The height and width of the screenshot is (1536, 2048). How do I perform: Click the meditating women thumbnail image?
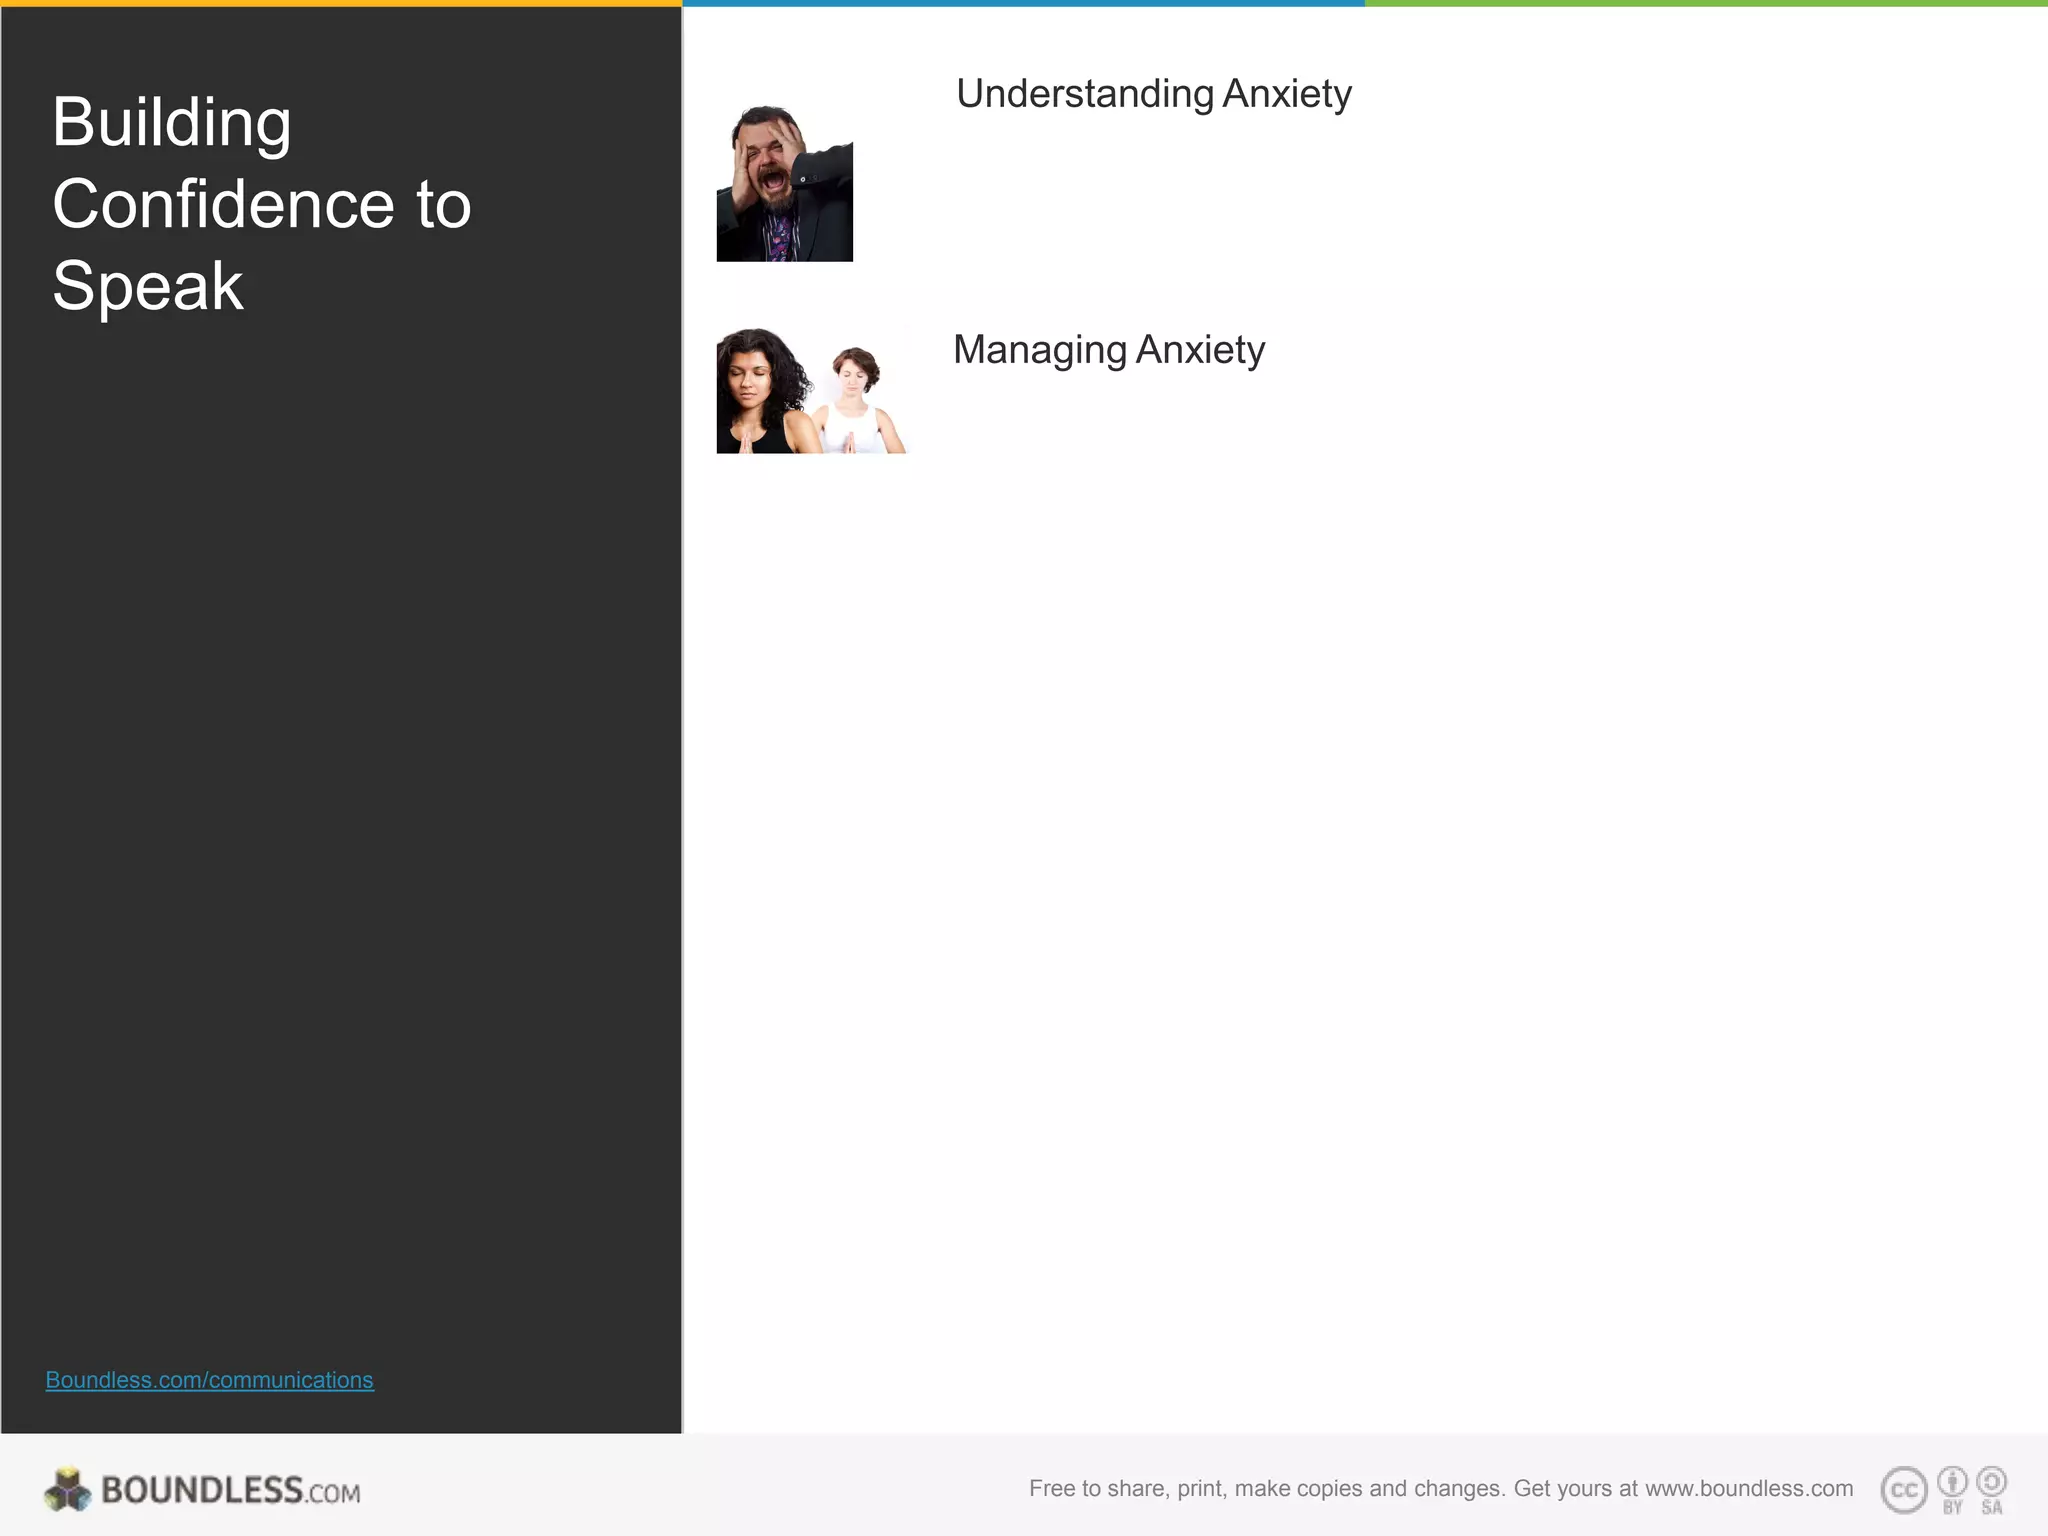pos(811,391)
